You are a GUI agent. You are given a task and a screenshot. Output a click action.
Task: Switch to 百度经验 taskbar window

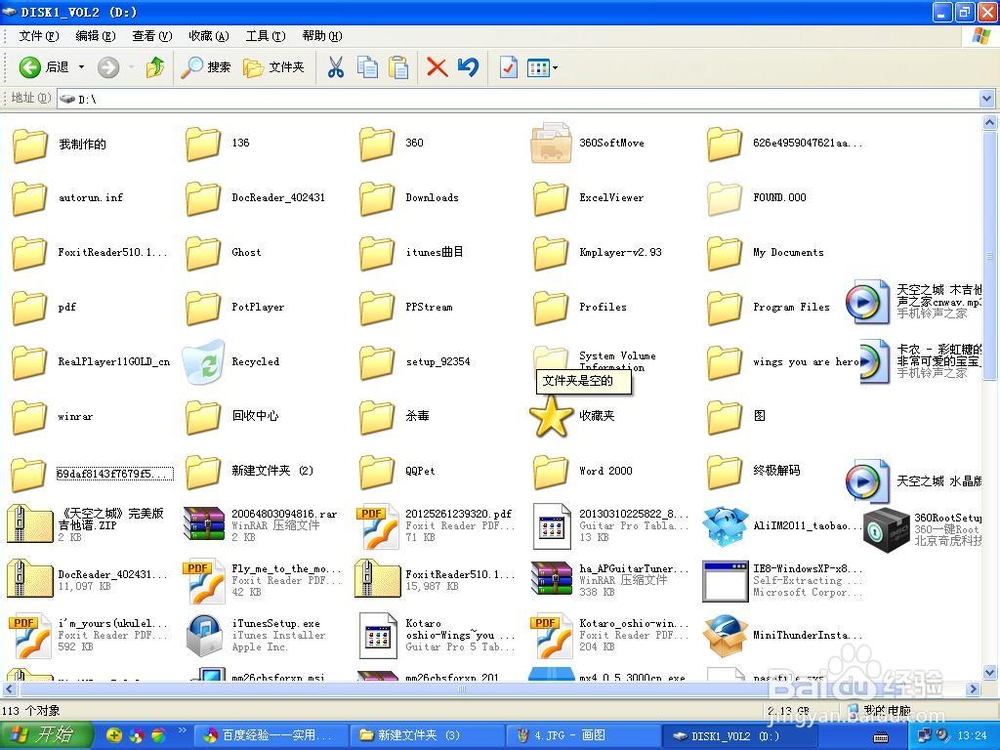(270, 735)
